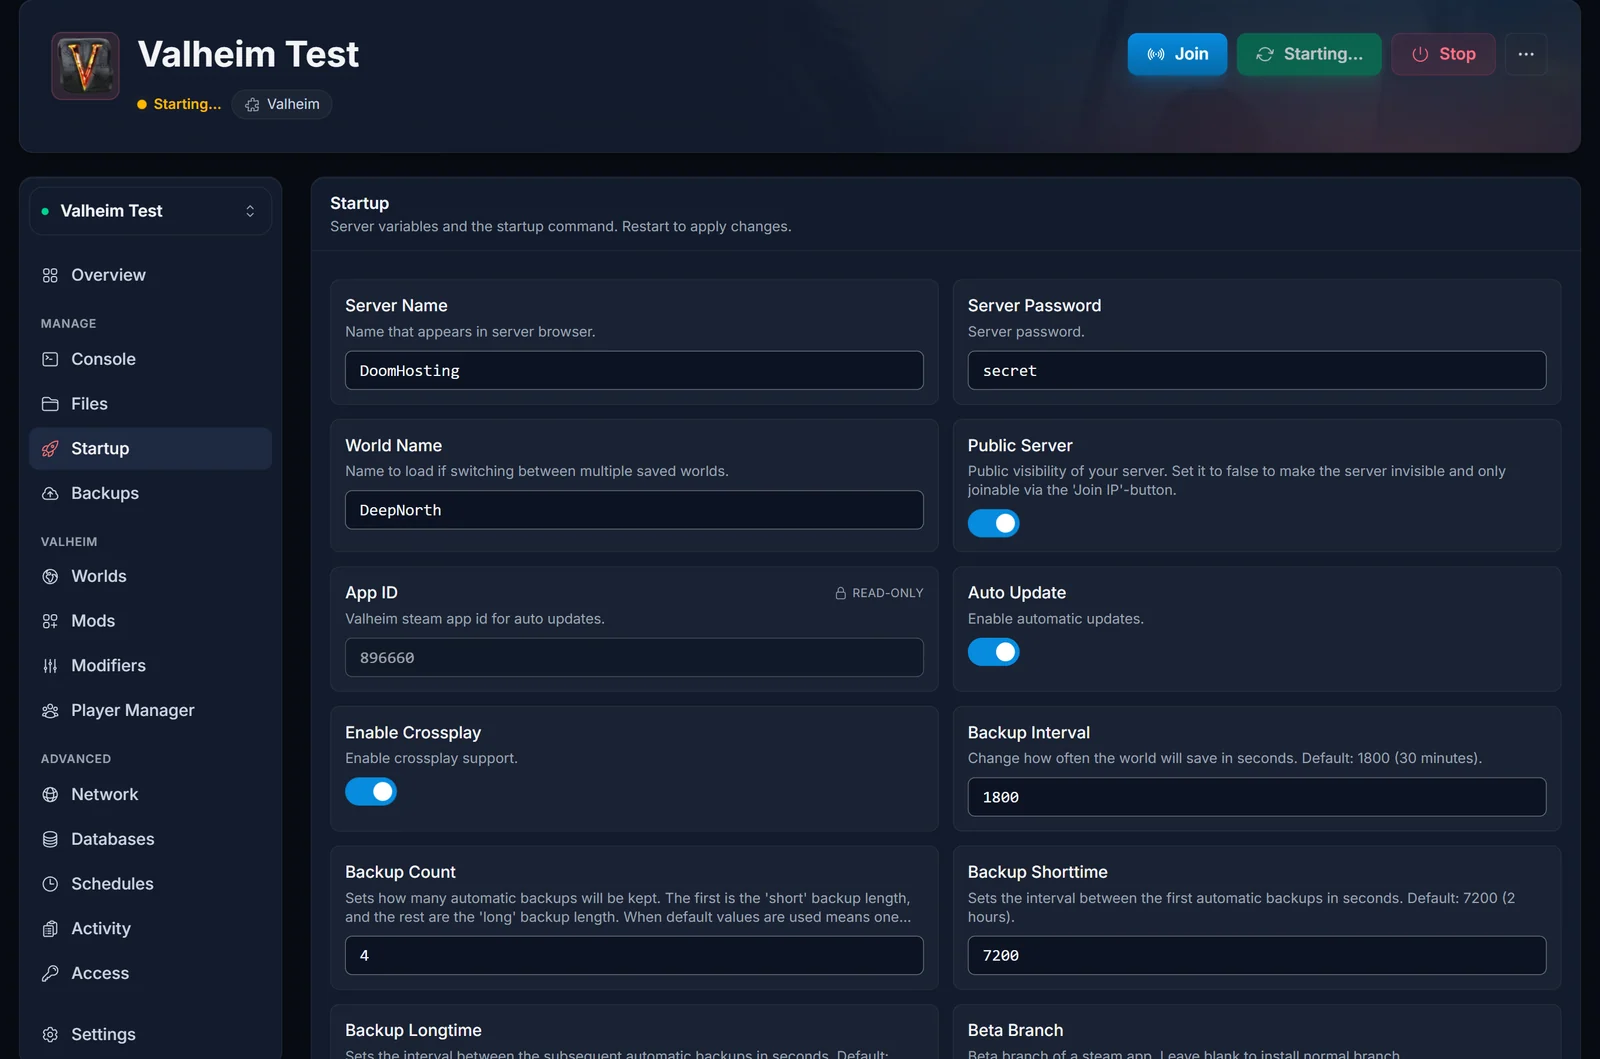Click the Valheim game tag badge

point(282,104)
